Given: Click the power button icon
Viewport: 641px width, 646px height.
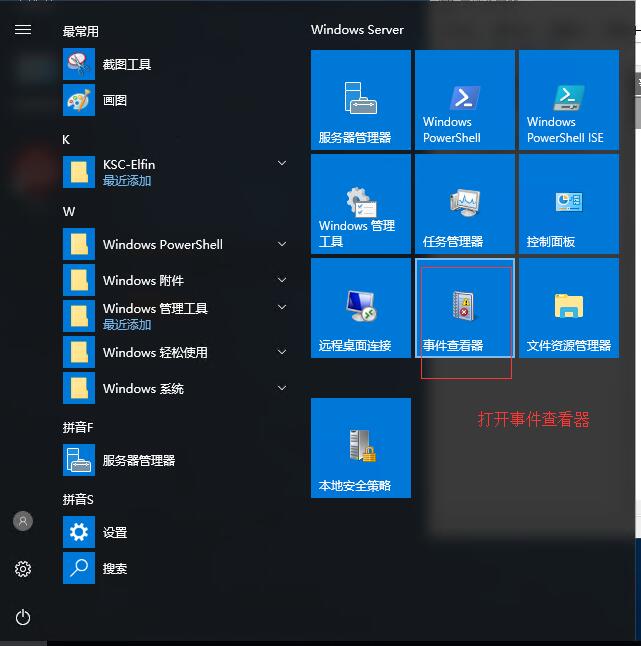Looking at the screenshot, I should pyautogui.click(x=23, y=617).
